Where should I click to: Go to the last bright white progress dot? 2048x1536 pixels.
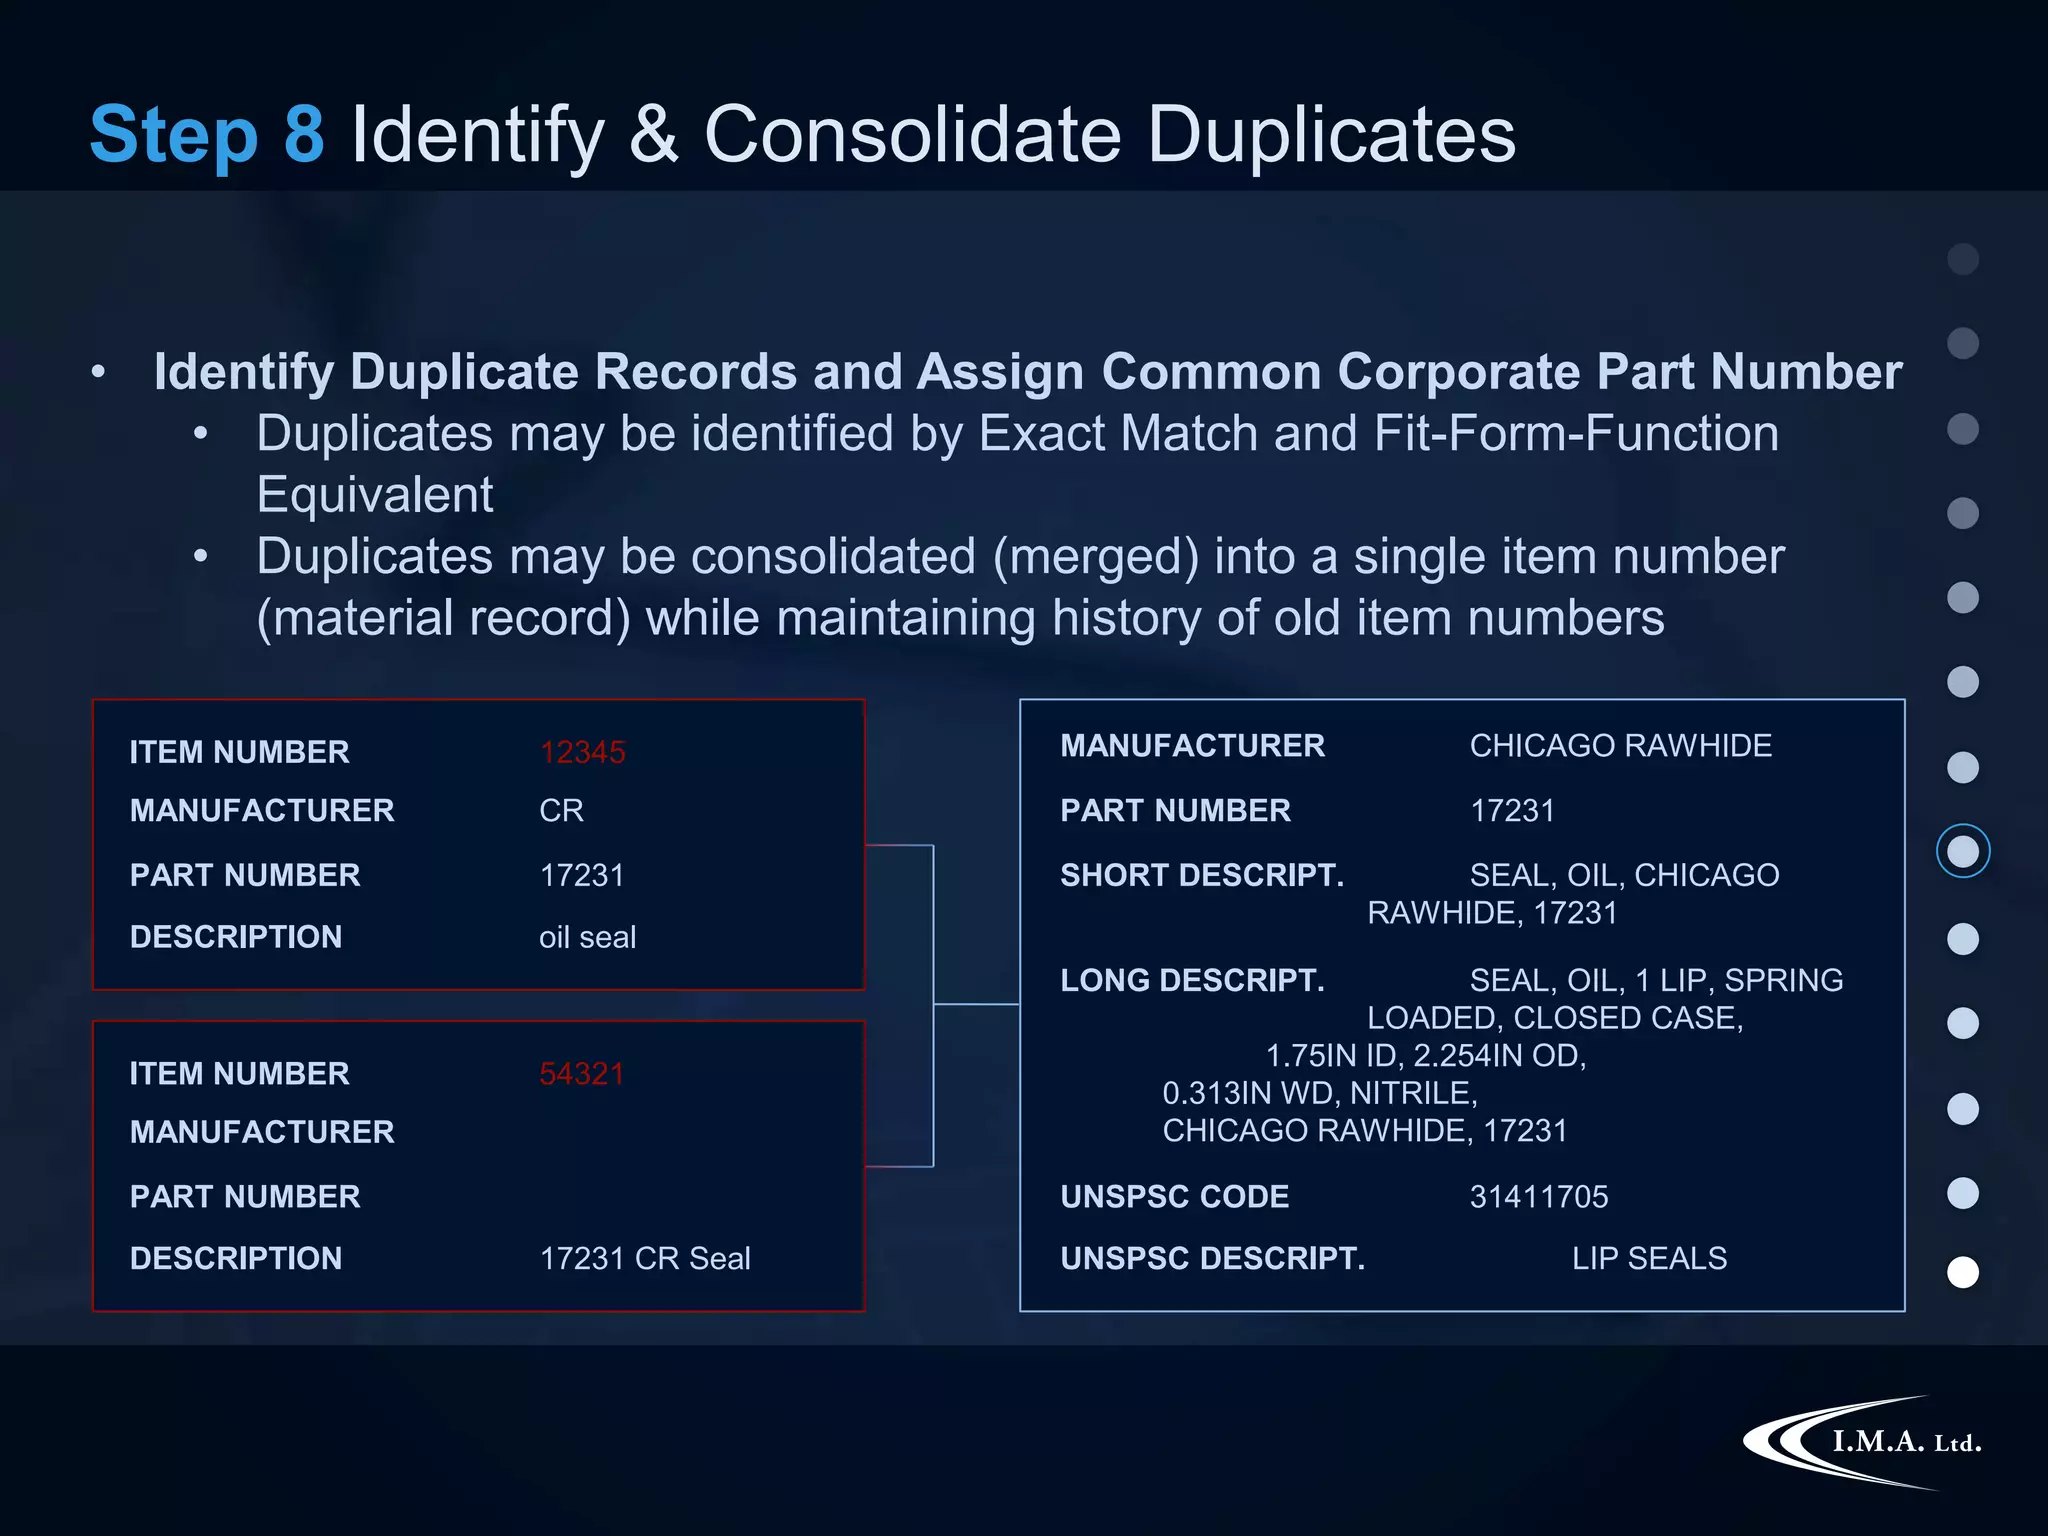pyautogui.click(x=1963, y=1272)
